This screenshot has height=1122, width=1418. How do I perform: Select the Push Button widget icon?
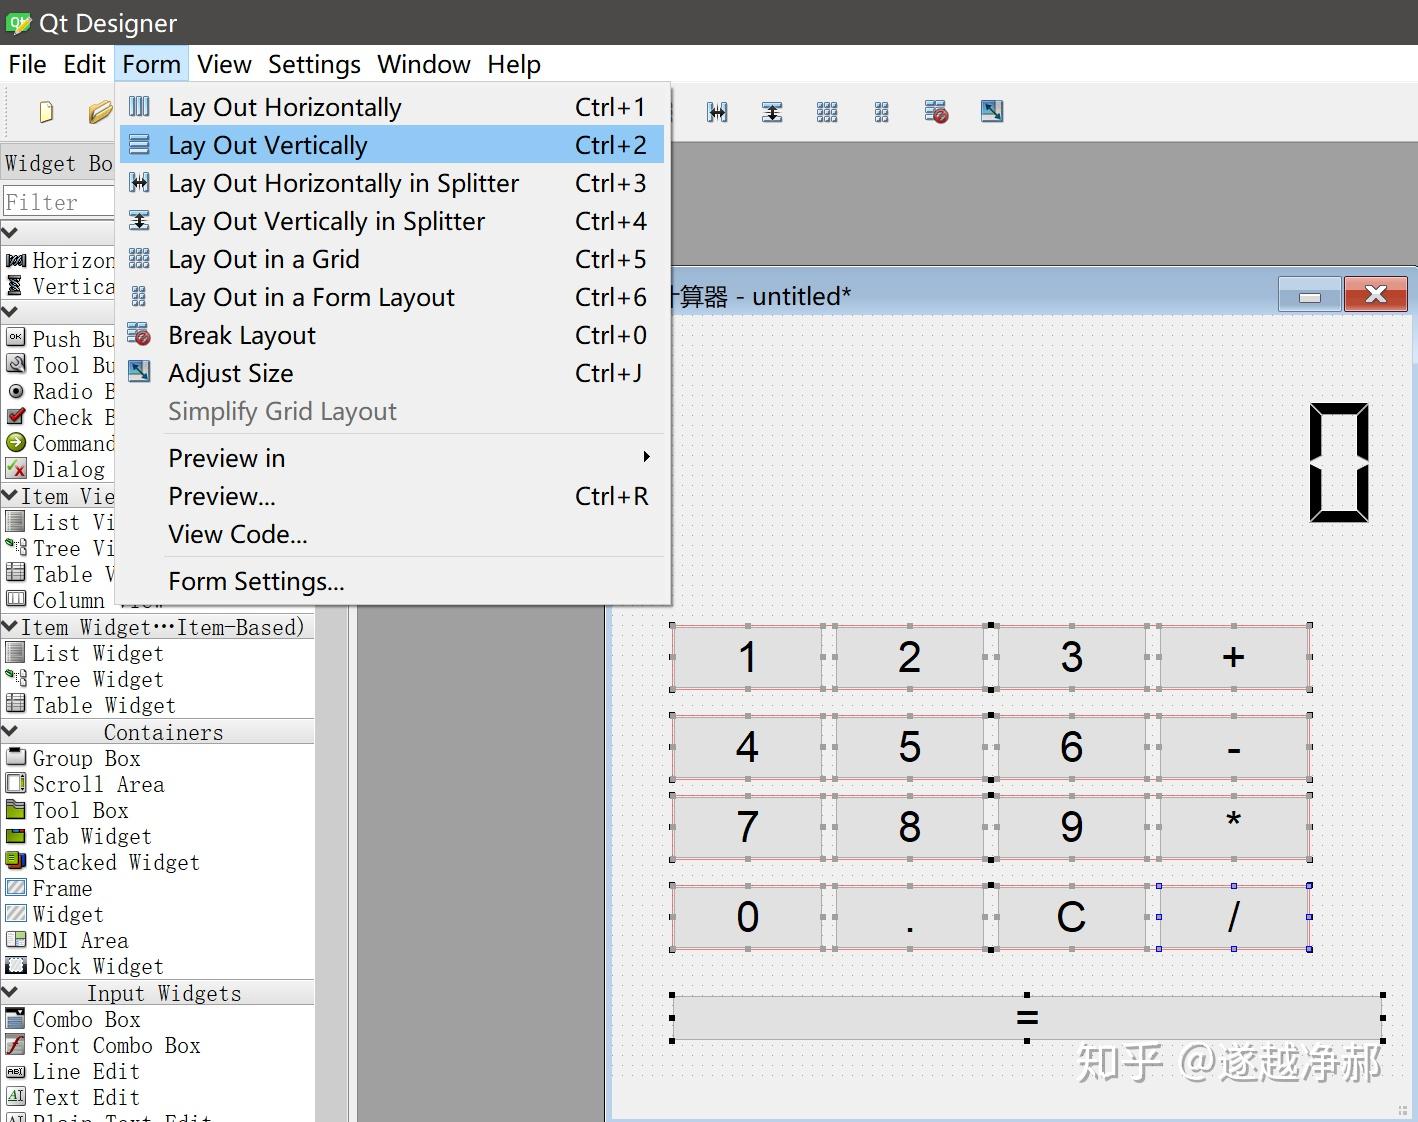16,337
